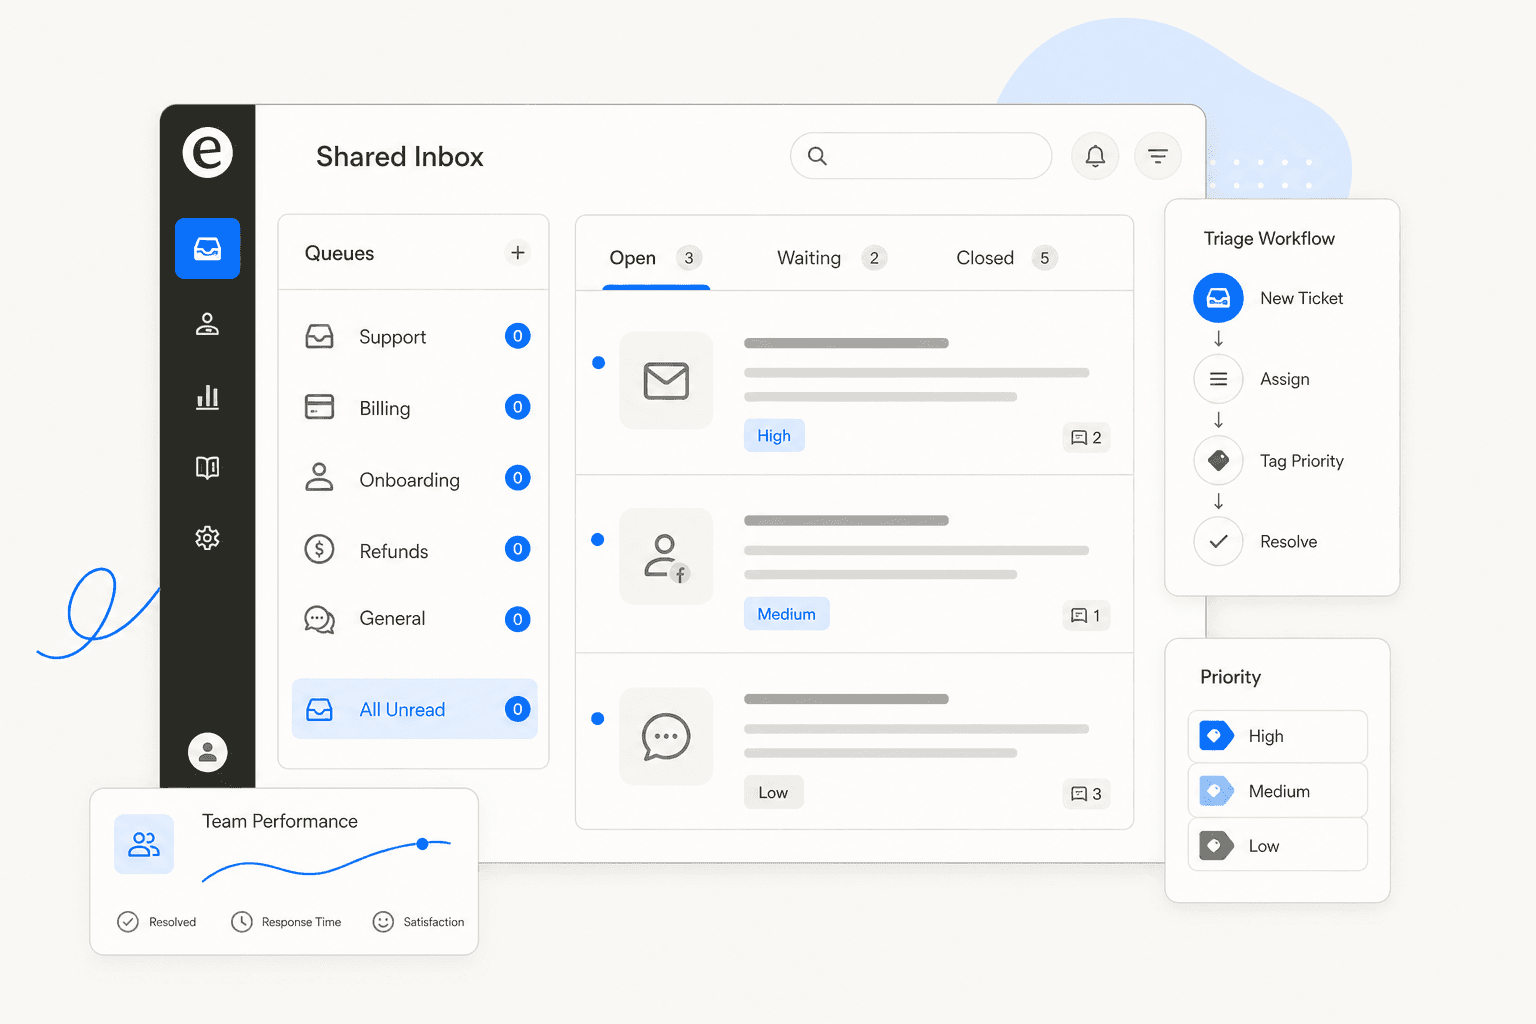Click the Onboarding person icon
This screenshot has height=1024, width=1536.
coord(319,477)
